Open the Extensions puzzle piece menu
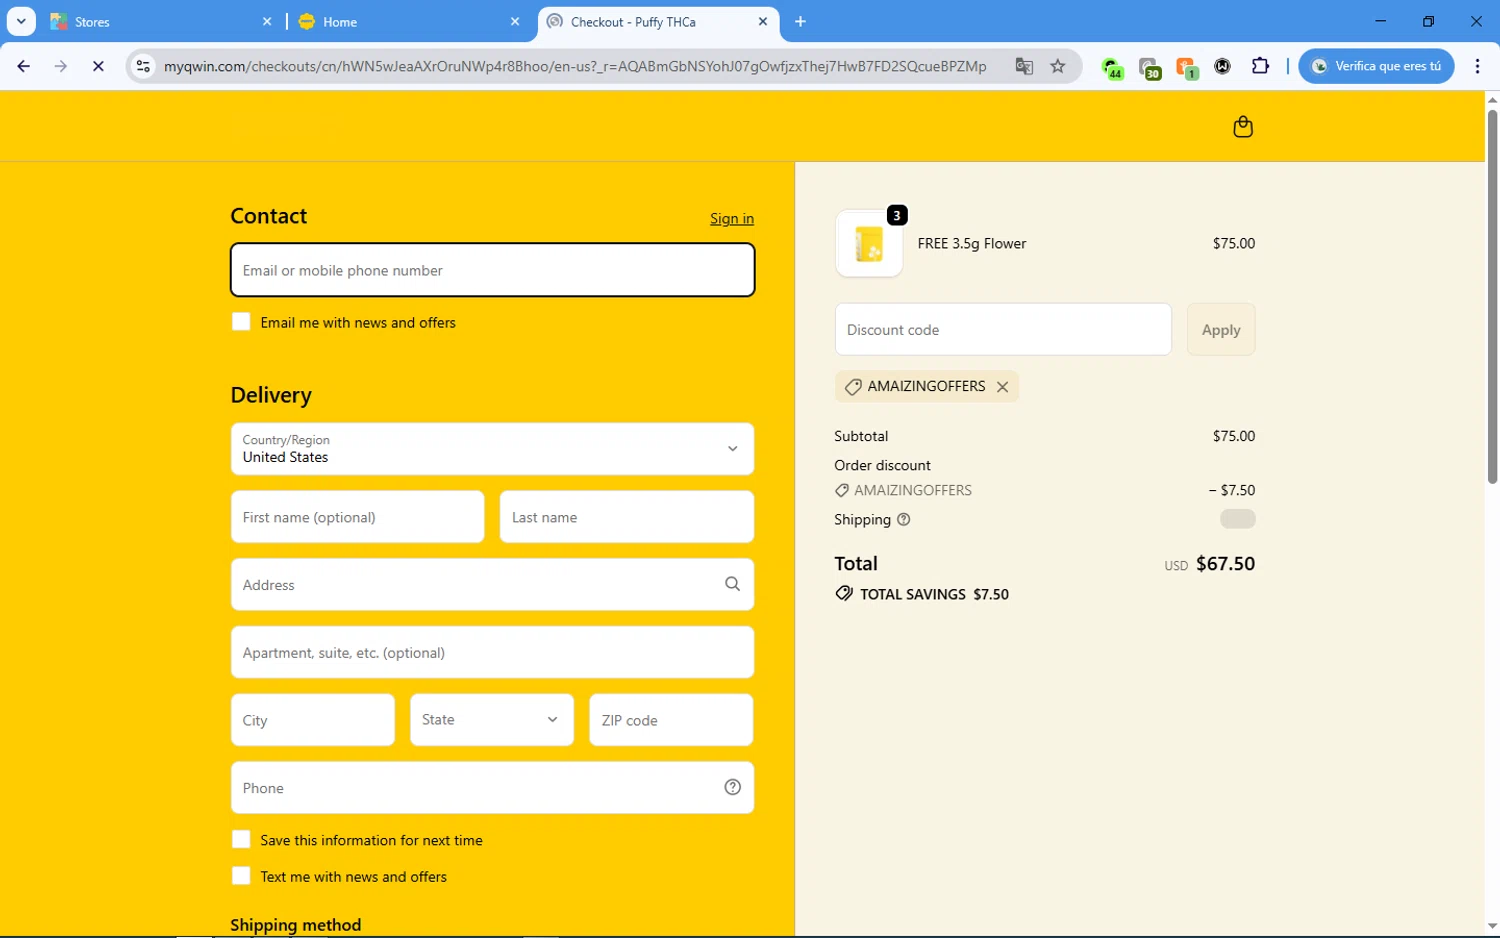Viewport: 1500px width, 938px height. pos(1260,66)
